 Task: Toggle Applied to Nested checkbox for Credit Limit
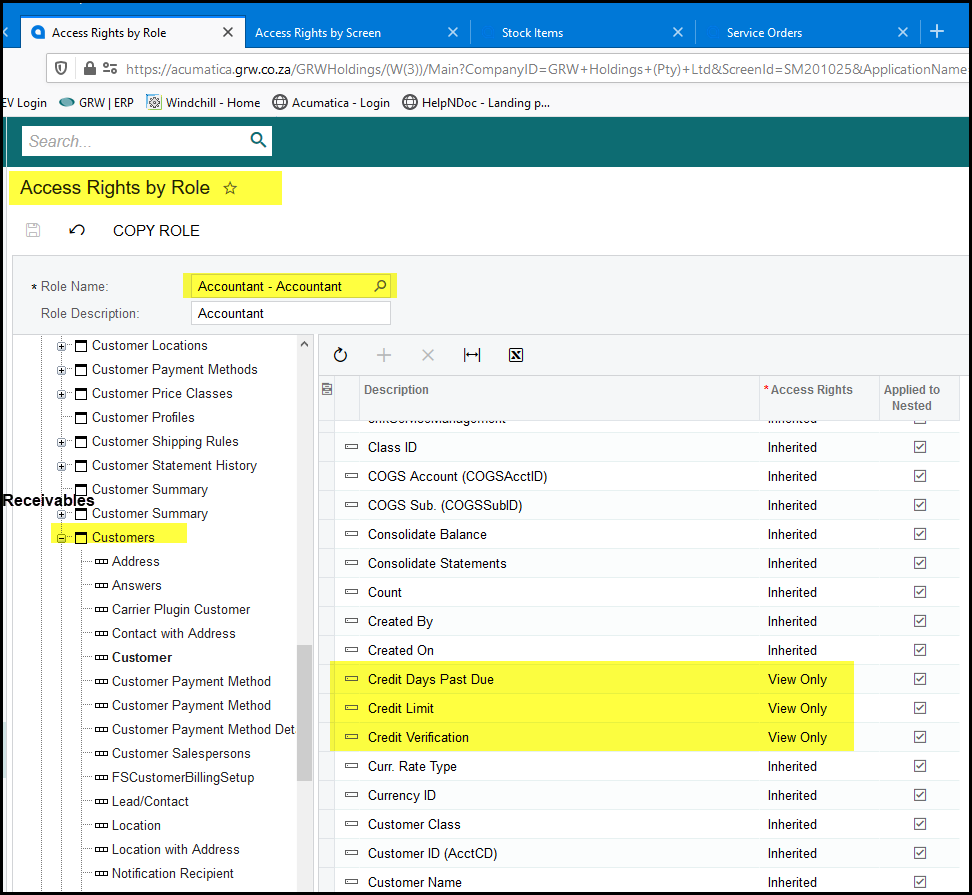920,708
